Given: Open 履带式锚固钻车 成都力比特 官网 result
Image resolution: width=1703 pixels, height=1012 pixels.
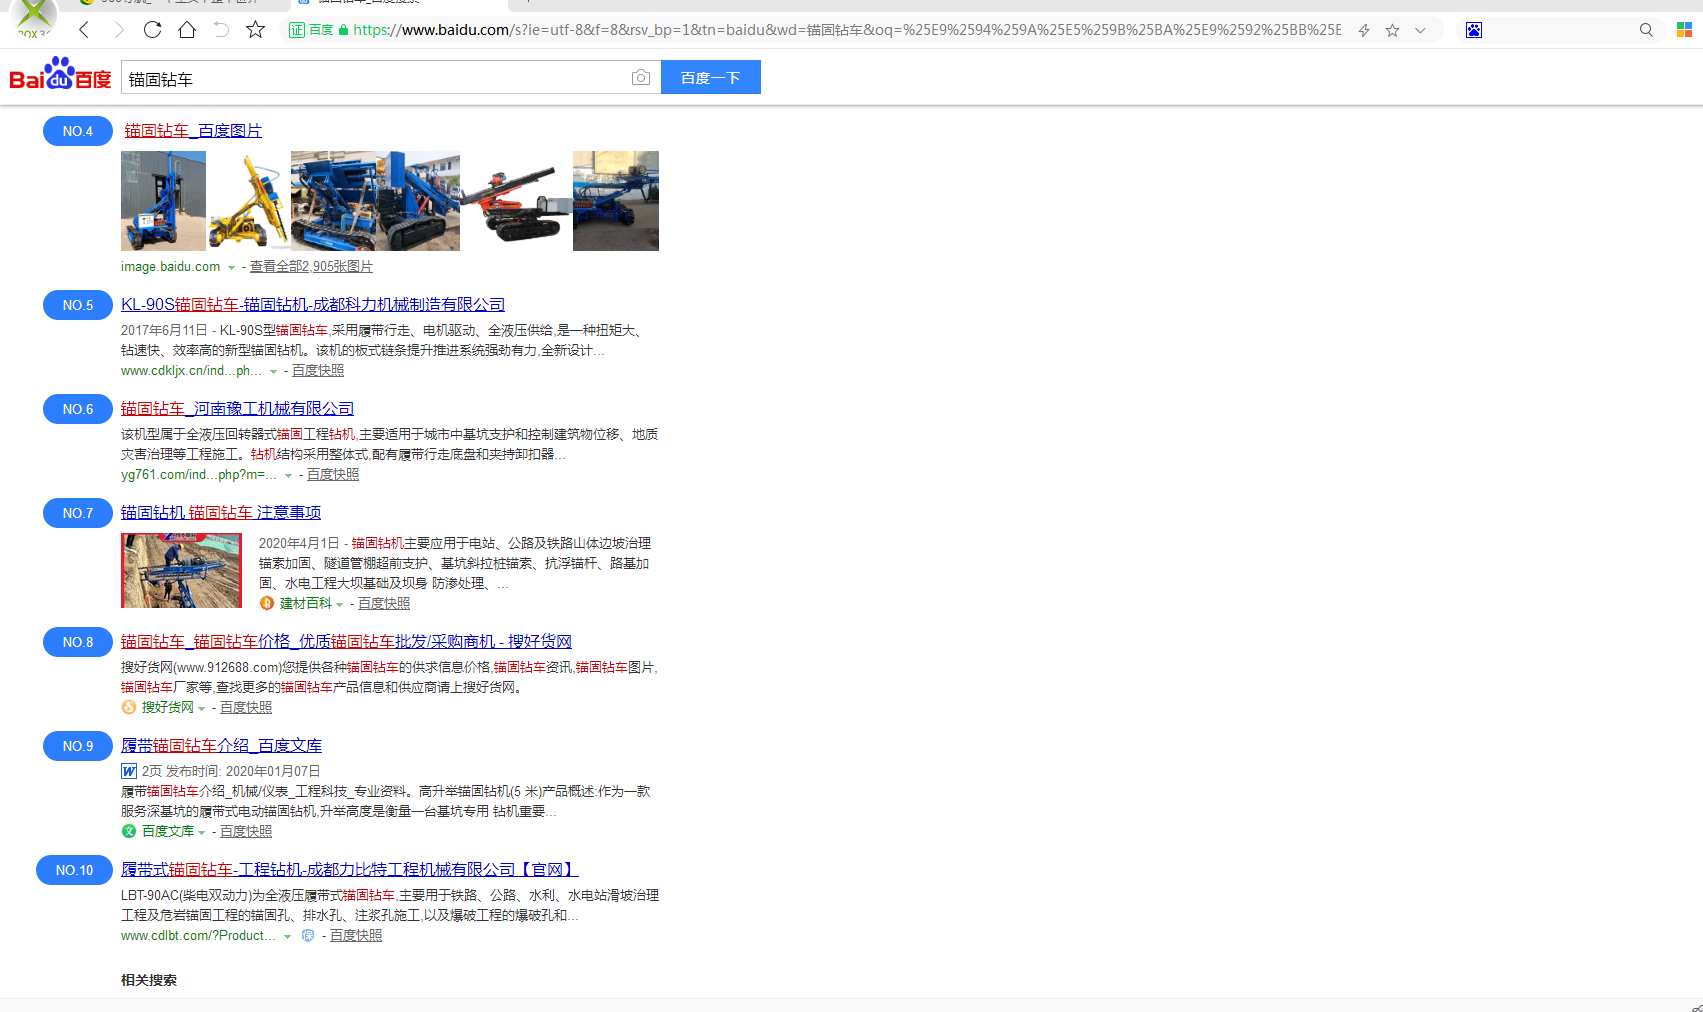Looking at the screenshot, I should coord(350,870).
